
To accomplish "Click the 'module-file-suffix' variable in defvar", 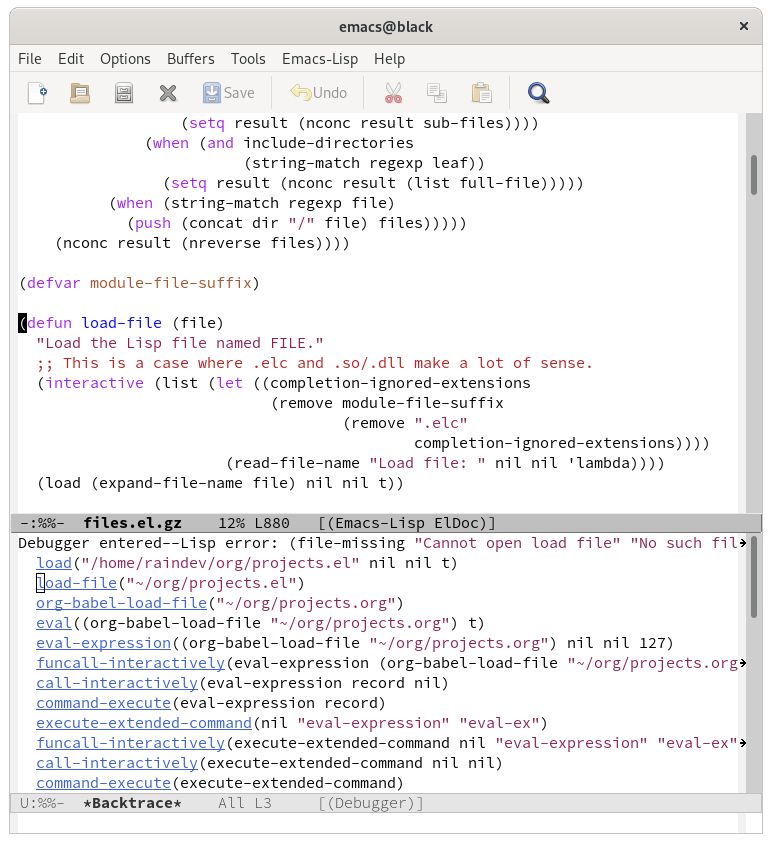I will tap(171, 283).
